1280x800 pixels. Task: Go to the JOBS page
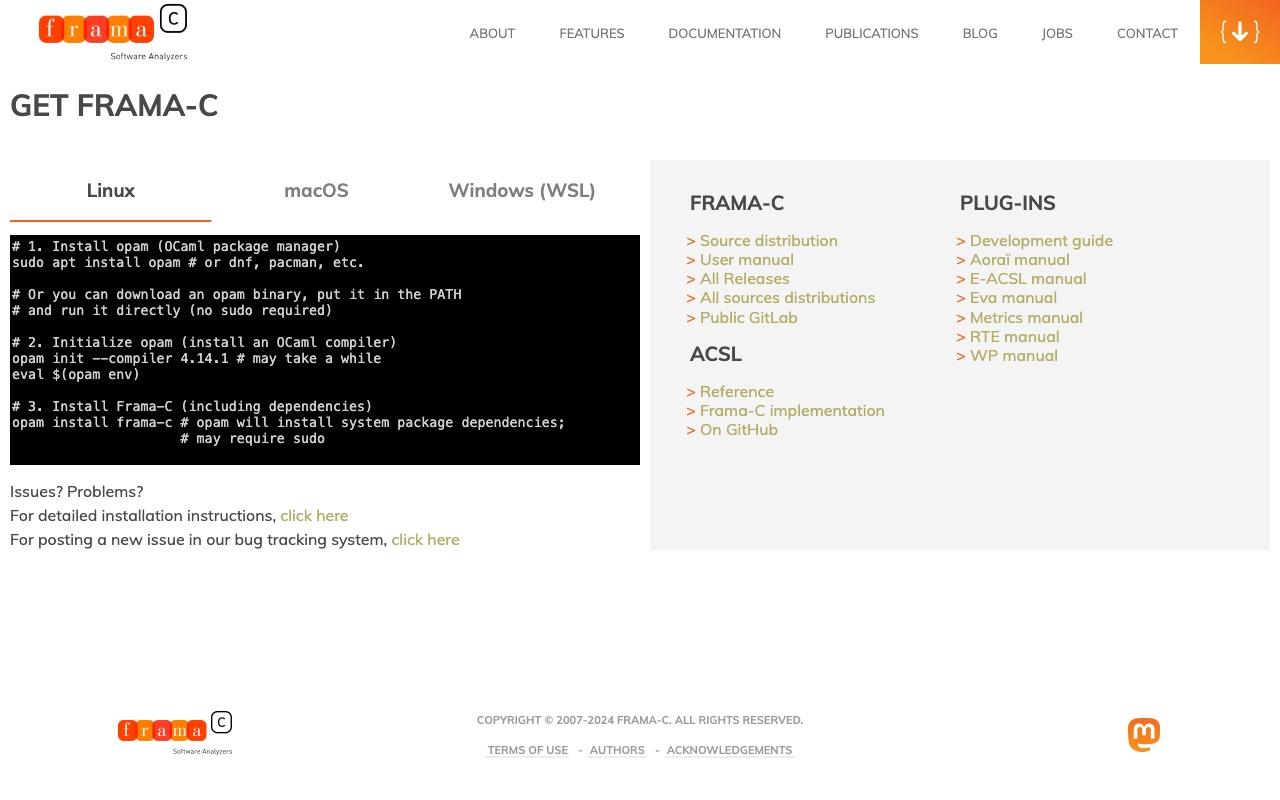click(x=1057, y=33)
